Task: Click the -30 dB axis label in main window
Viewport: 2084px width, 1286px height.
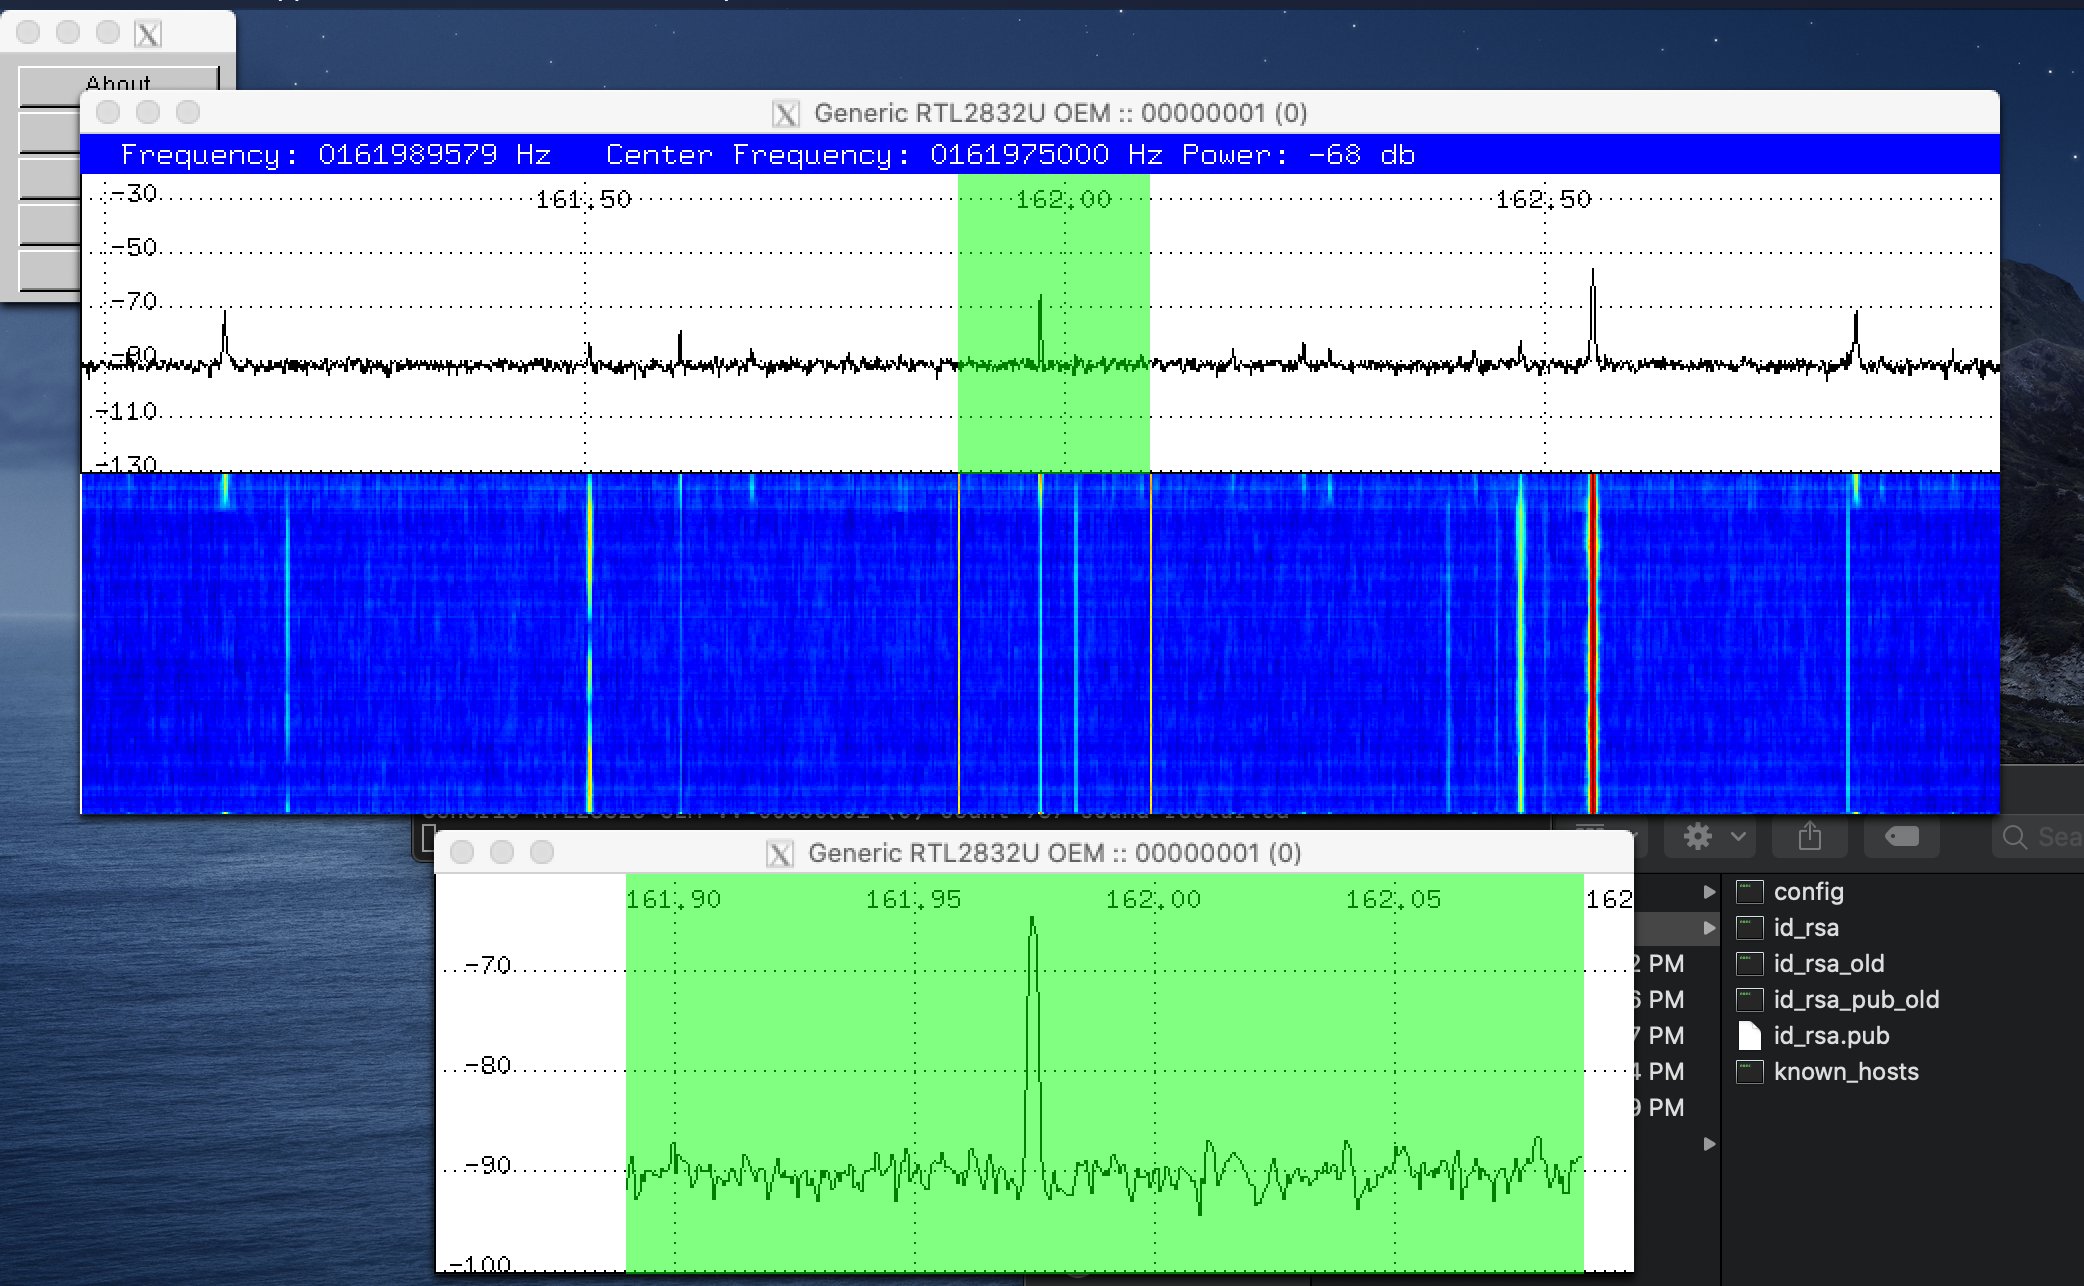Action: pyautogui.click(x=134, y=193)
